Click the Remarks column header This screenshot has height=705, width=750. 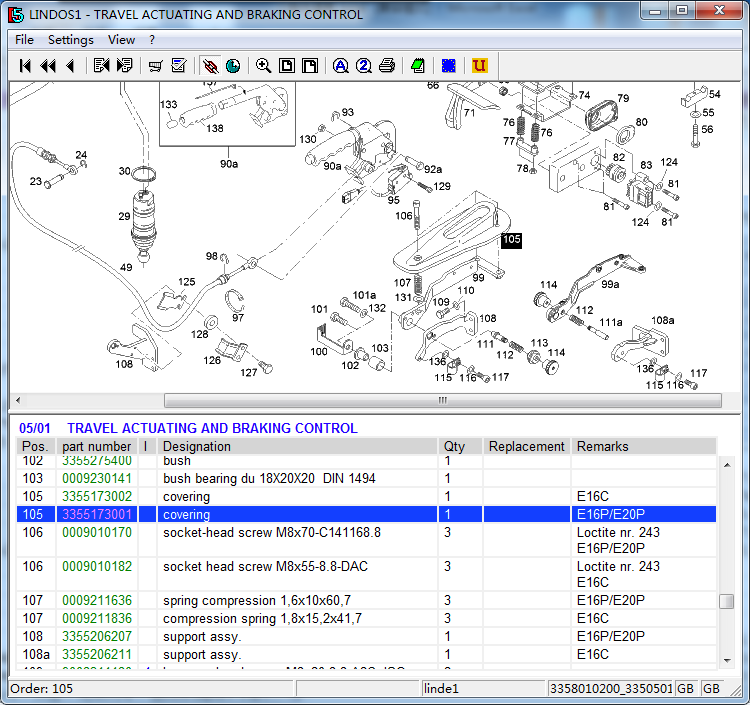coord(644,446)
